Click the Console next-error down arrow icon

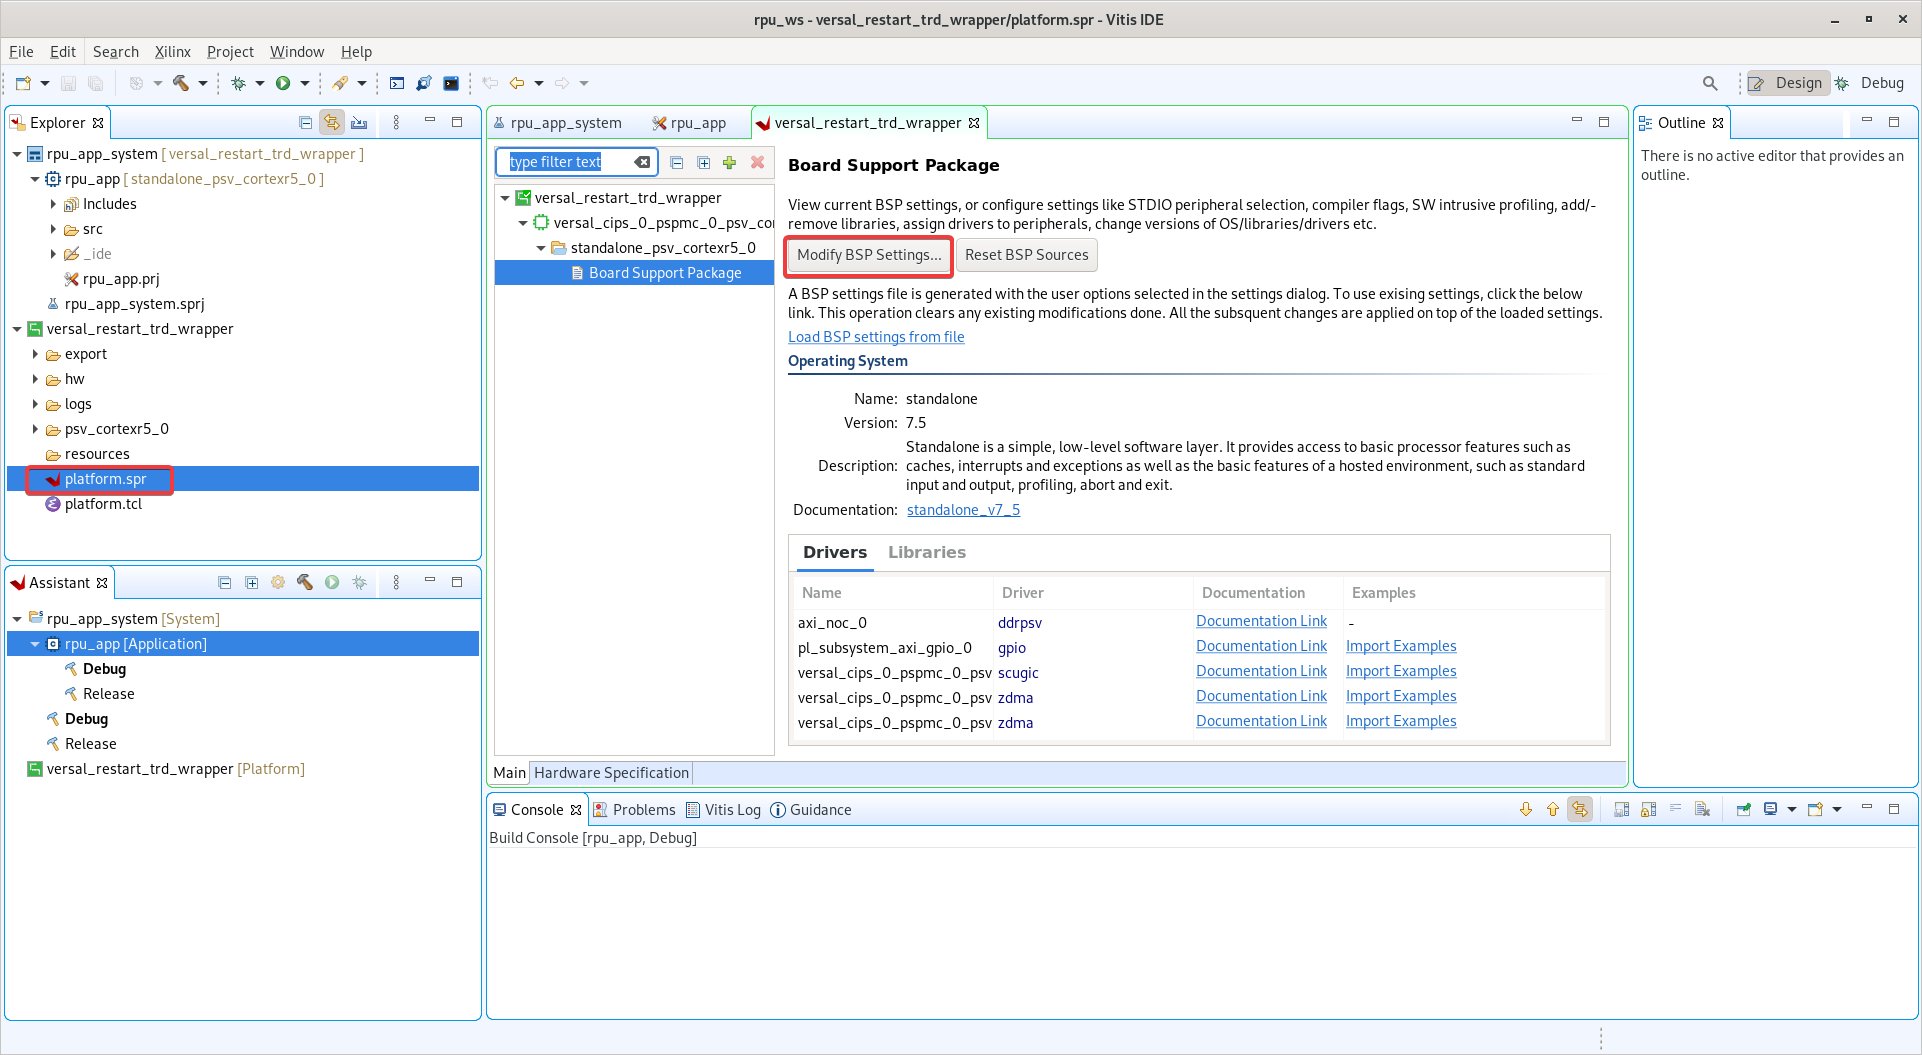coord(1526,809)
